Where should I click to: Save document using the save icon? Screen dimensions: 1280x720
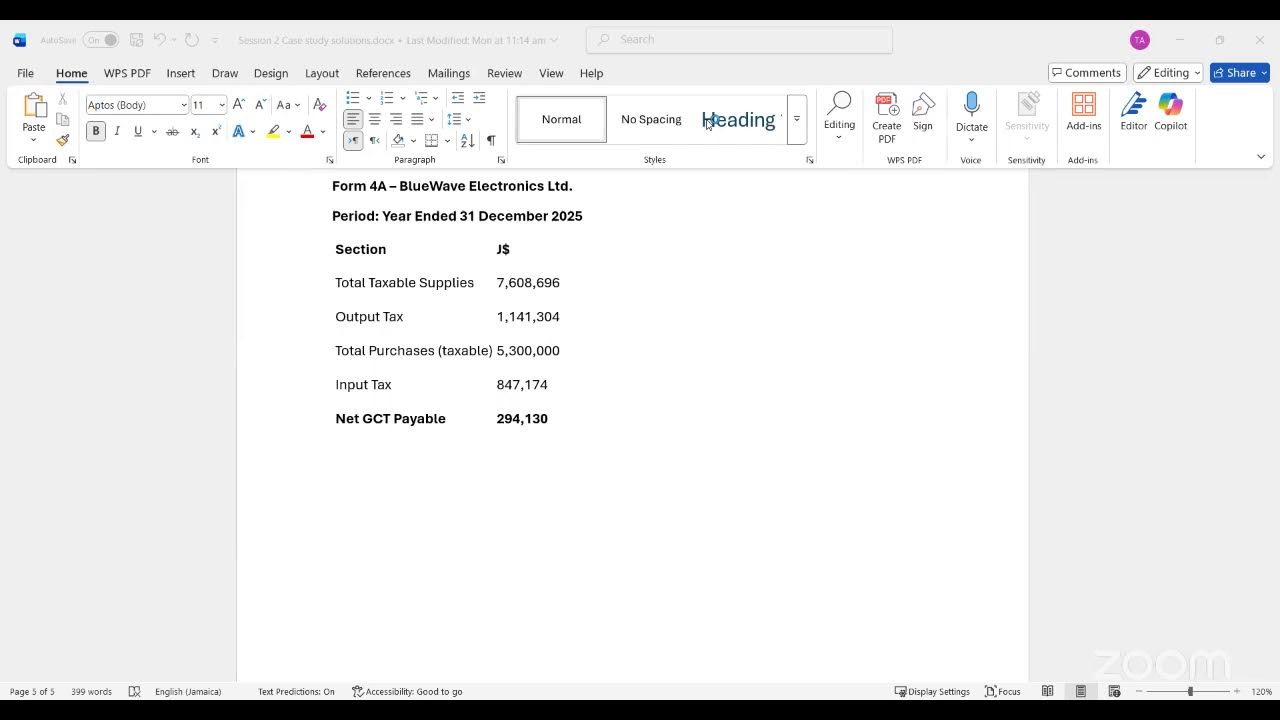[x=136, y=40]
